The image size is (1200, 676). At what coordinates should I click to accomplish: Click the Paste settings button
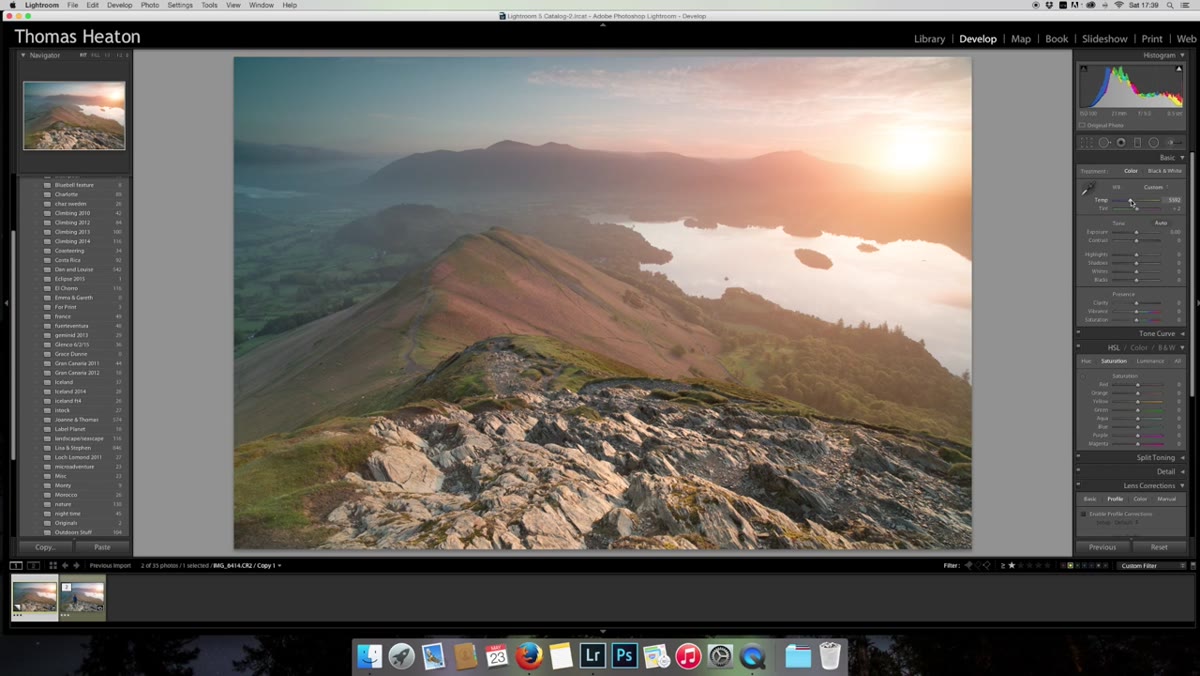click(102, 547)
